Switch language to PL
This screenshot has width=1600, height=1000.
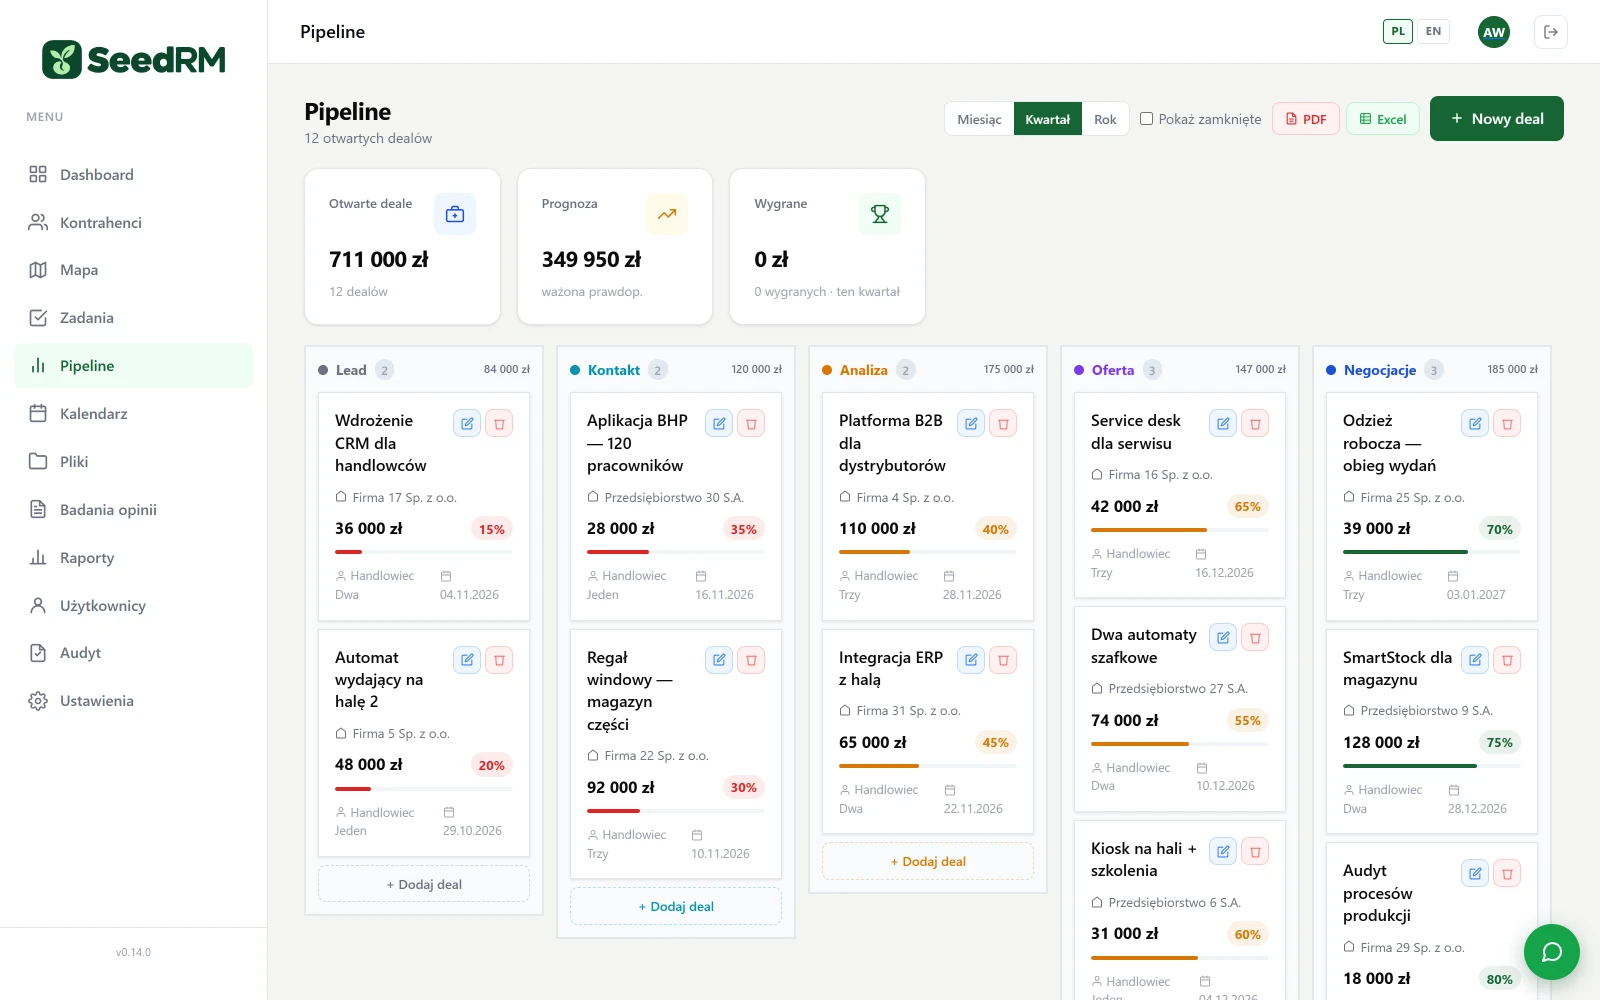[1398, 31]
